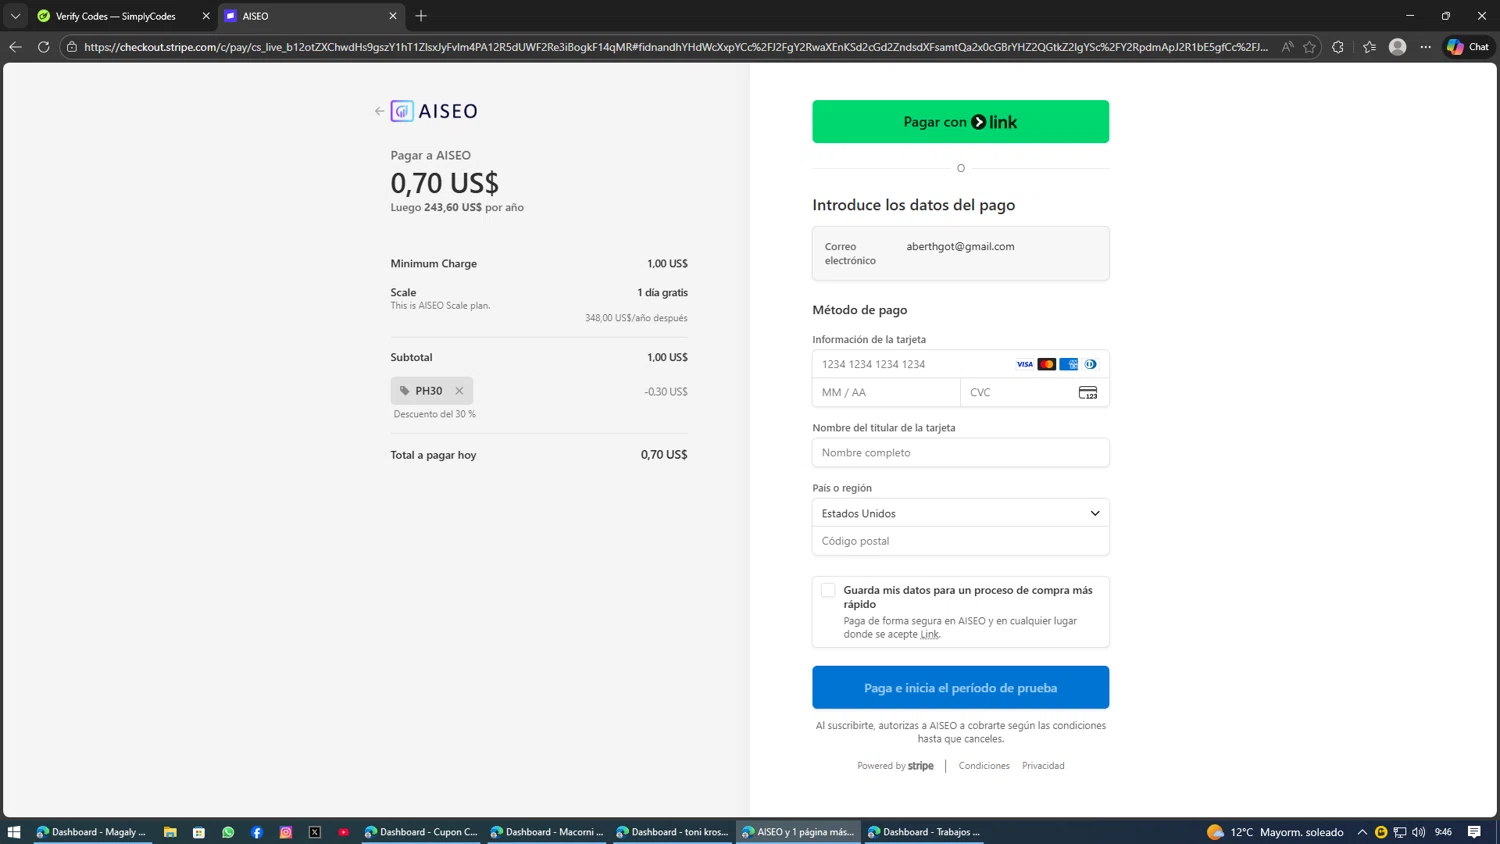Open browser settings and more menu
Screen dimensions: 1500x844
tap(1426, 47)
